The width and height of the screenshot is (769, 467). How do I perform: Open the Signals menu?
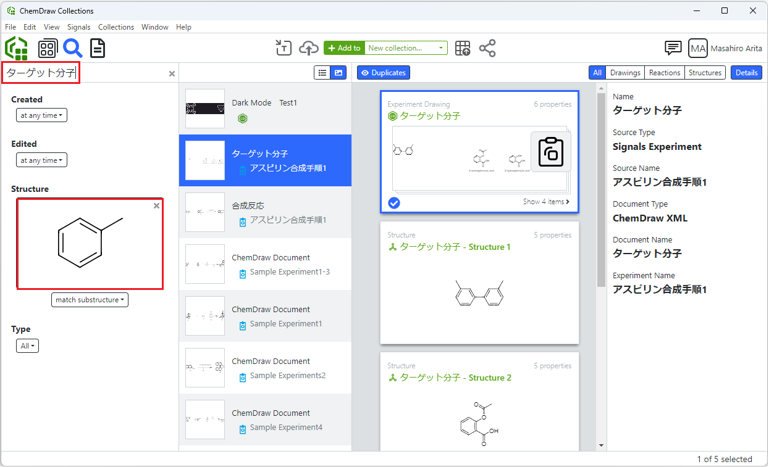[x=78, y=27]
